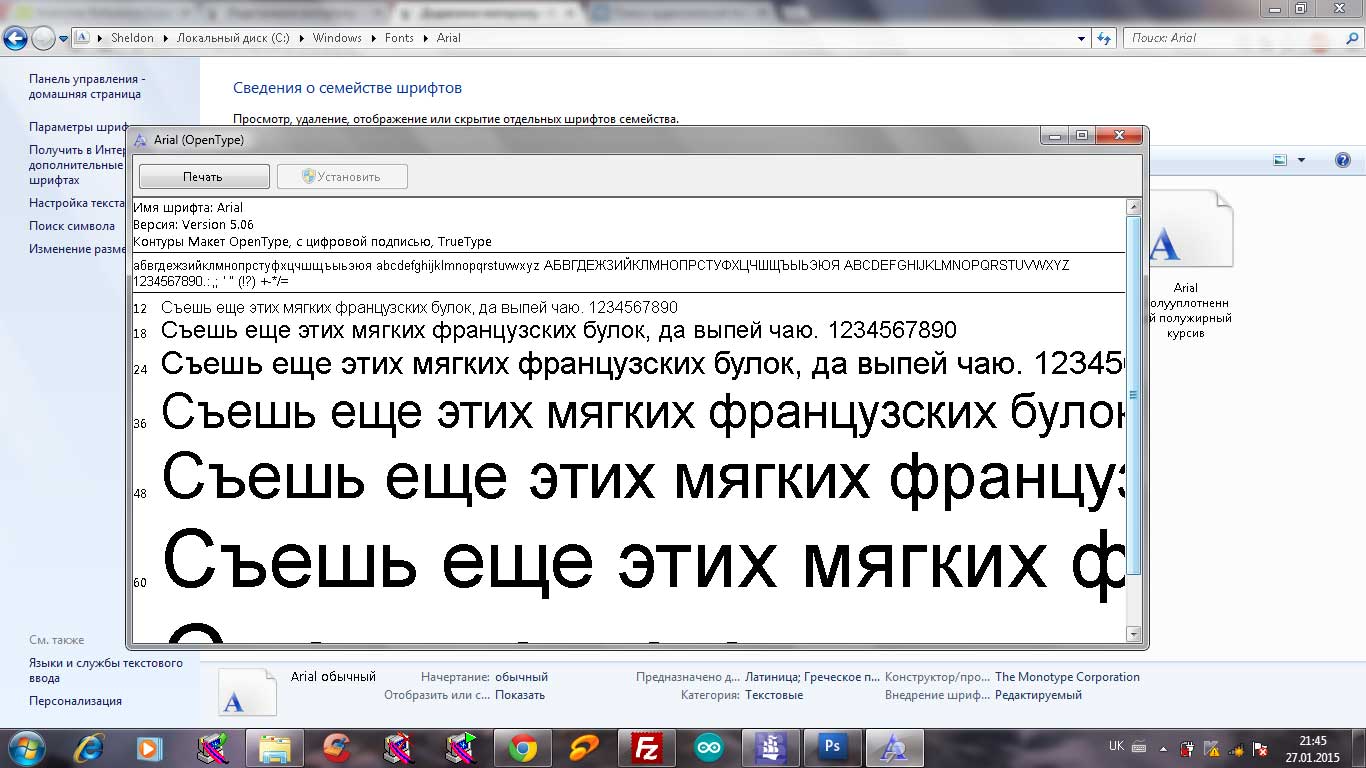This screenshot has width=1366, height=768.
Task: Click the UK input language indicator
Action: pos(1116,747)
